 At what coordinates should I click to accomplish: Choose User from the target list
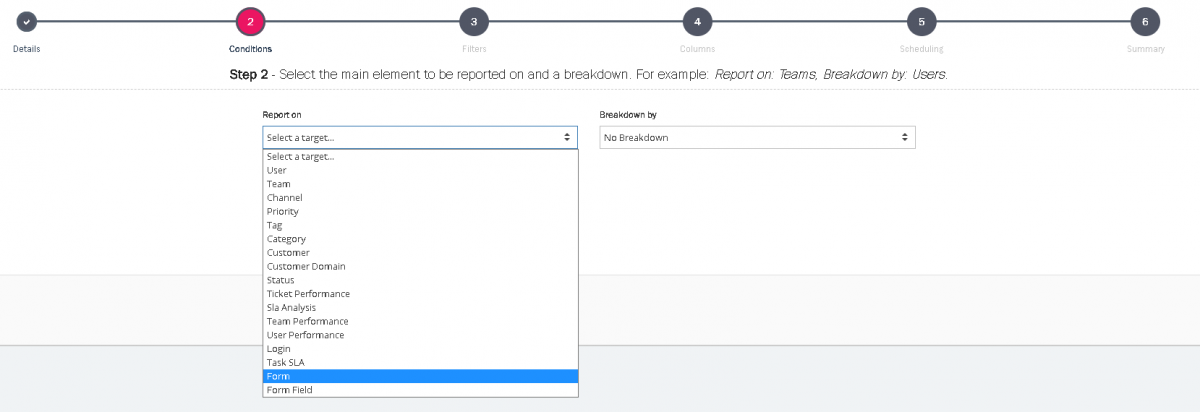277,170
